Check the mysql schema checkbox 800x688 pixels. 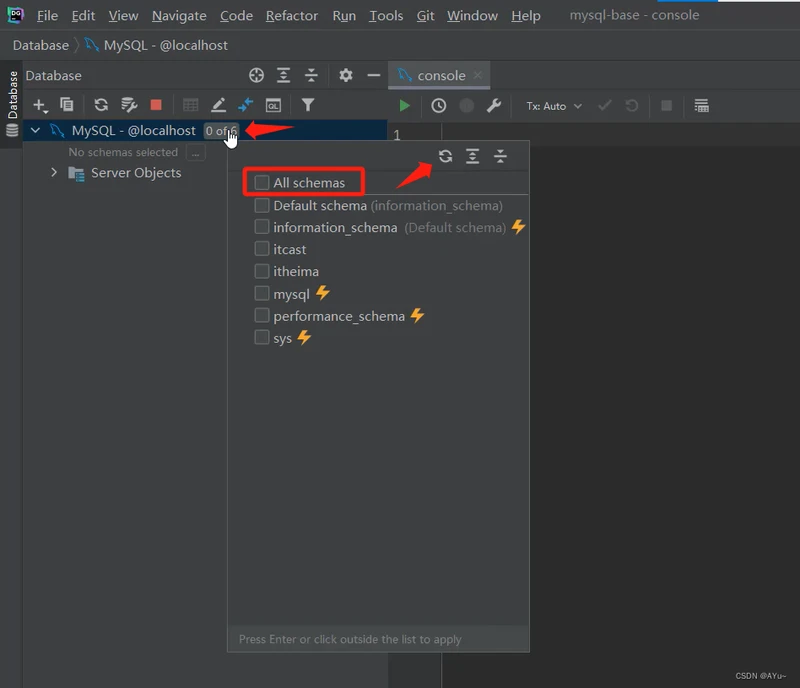point(262,293)
